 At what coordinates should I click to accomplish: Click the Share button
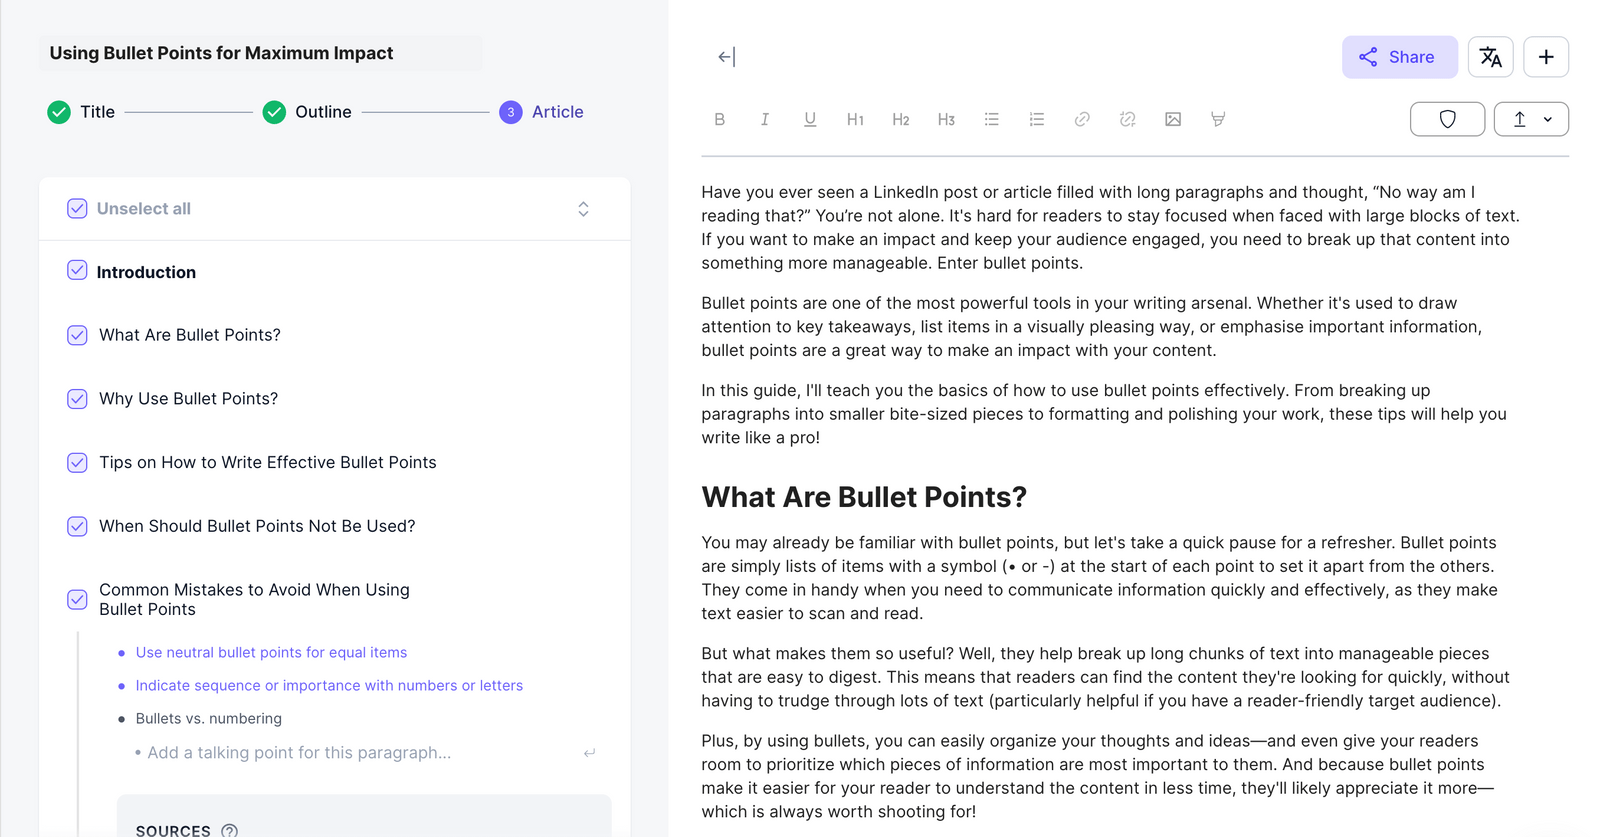tap(1400, 57)
